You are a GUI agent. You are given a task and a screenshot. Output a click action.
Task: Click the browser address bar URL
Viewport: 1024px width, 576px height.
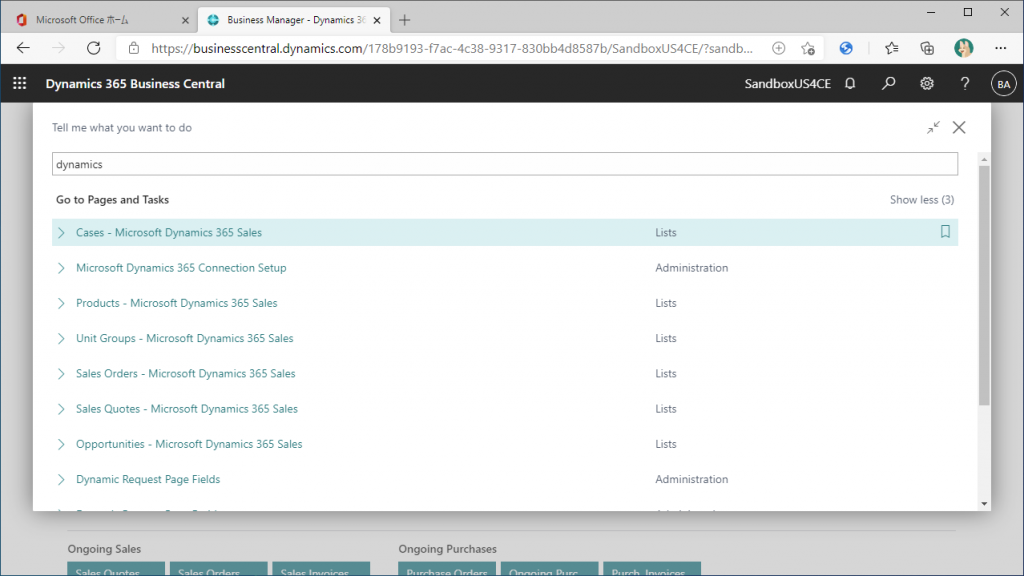pos(452,48)
